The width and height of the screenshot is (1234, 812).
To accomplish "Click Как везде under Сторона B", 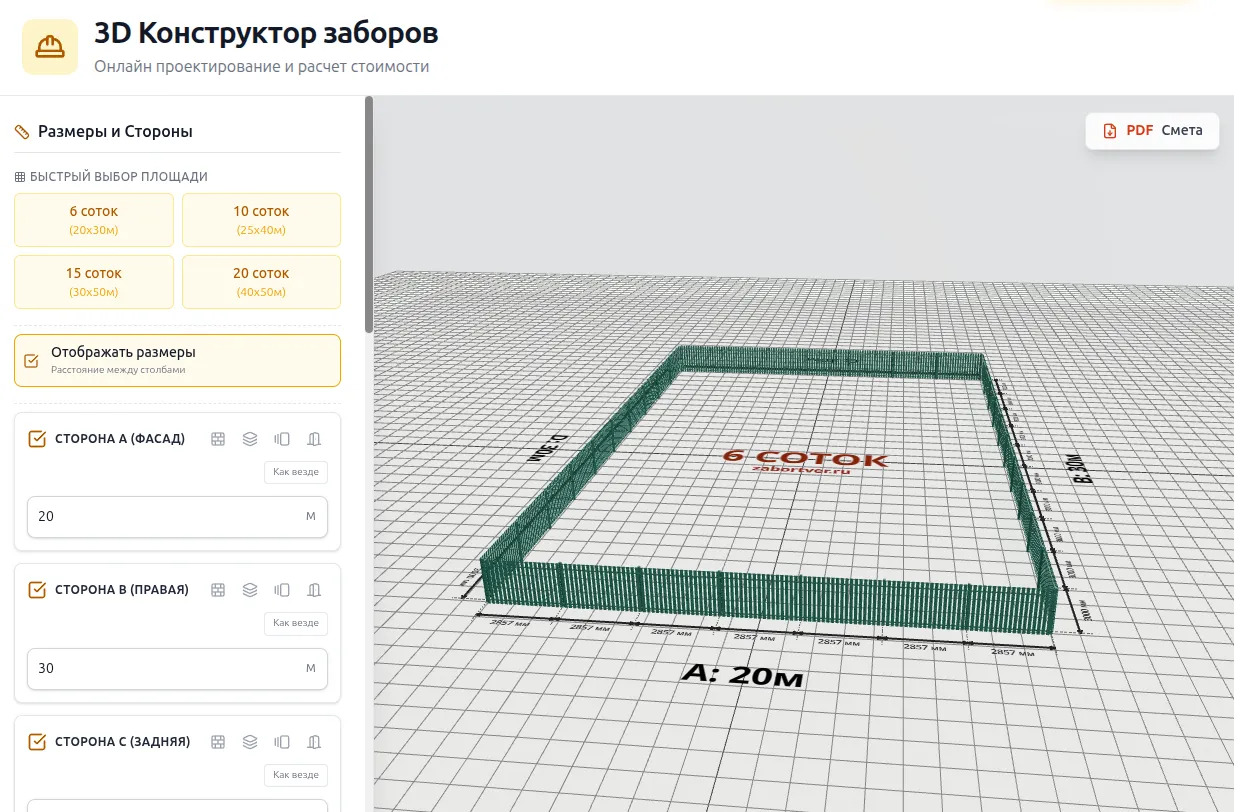I will click(x=296, y=623).
